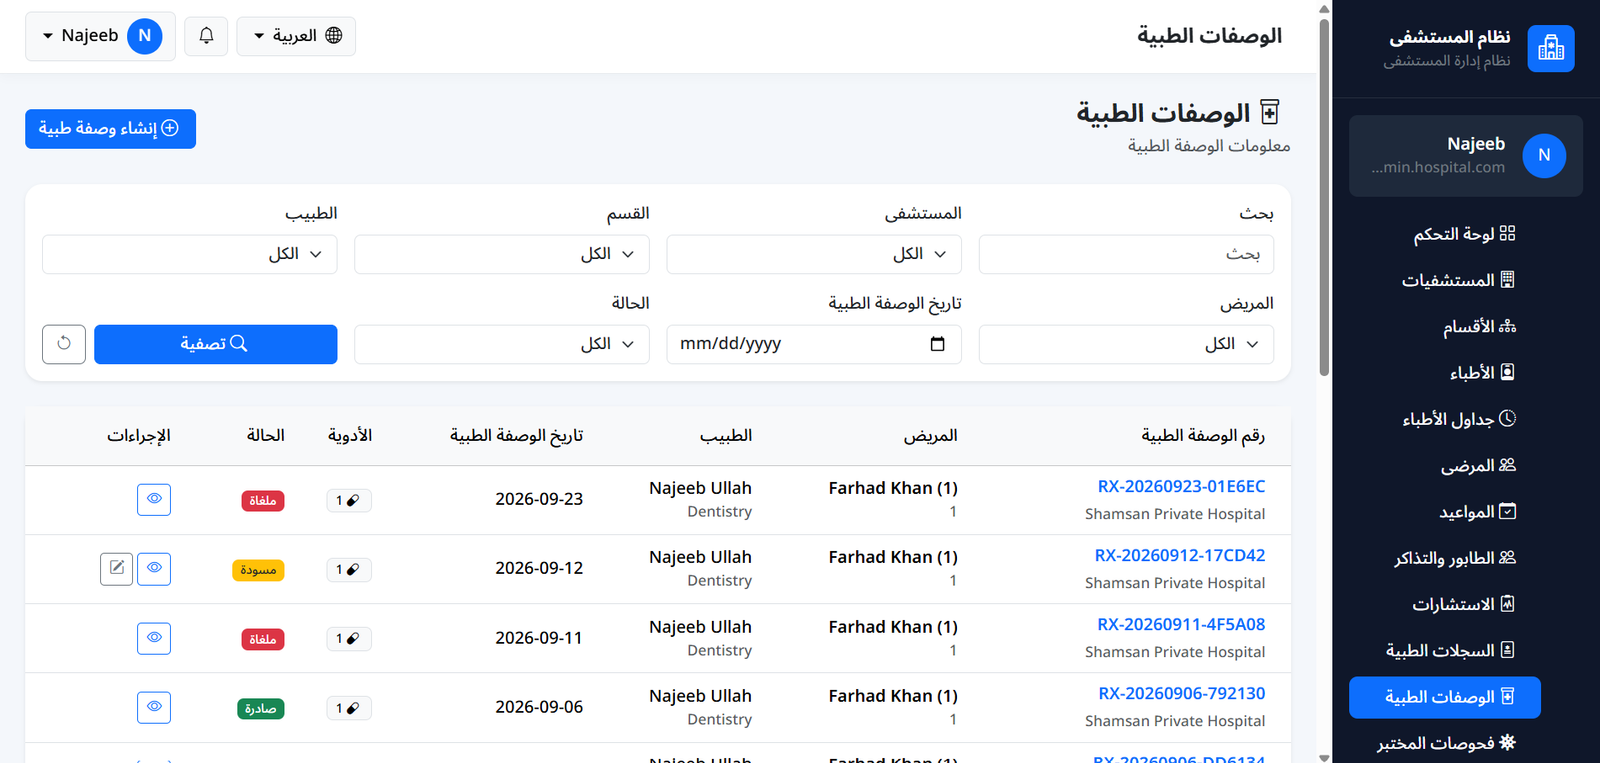Click medication count badge for RX-20260923-01E6EC

(349, 500)
